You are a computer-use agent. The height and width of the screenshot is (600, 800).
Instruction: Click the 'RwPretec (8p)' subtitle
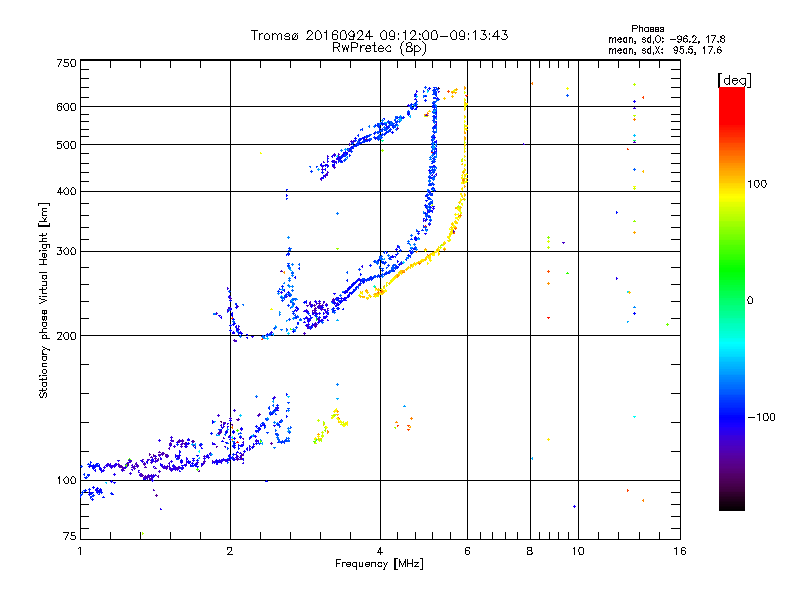379,48
